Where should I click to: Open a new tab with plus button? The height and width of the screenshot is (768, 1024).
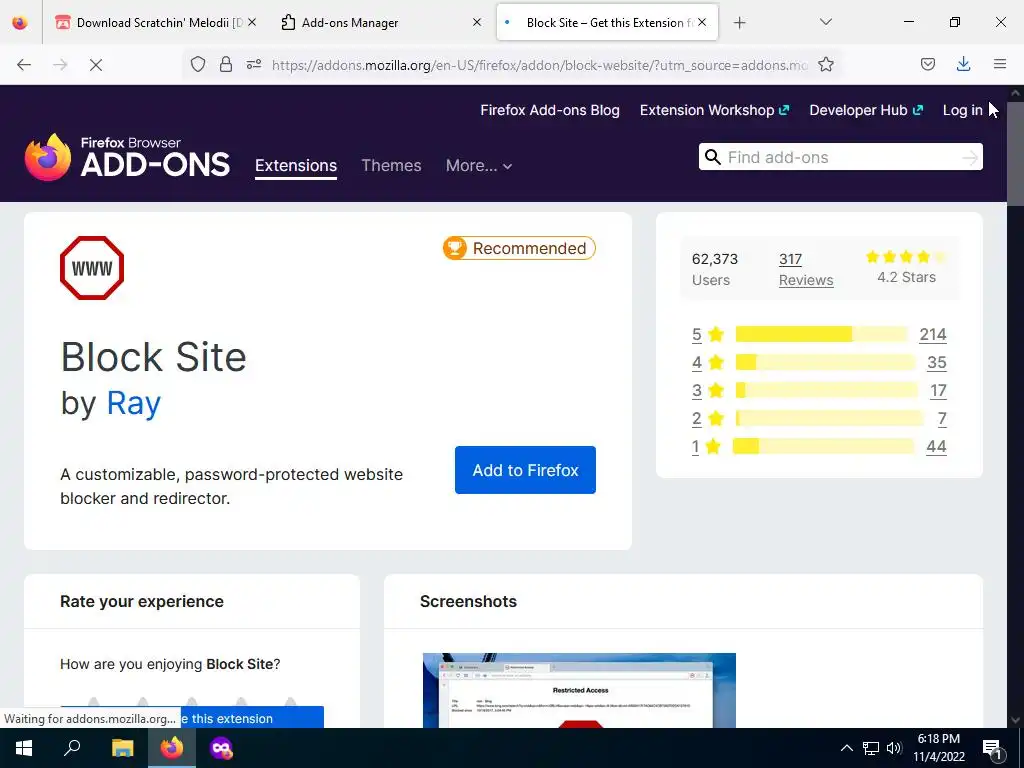coord(739,23)
